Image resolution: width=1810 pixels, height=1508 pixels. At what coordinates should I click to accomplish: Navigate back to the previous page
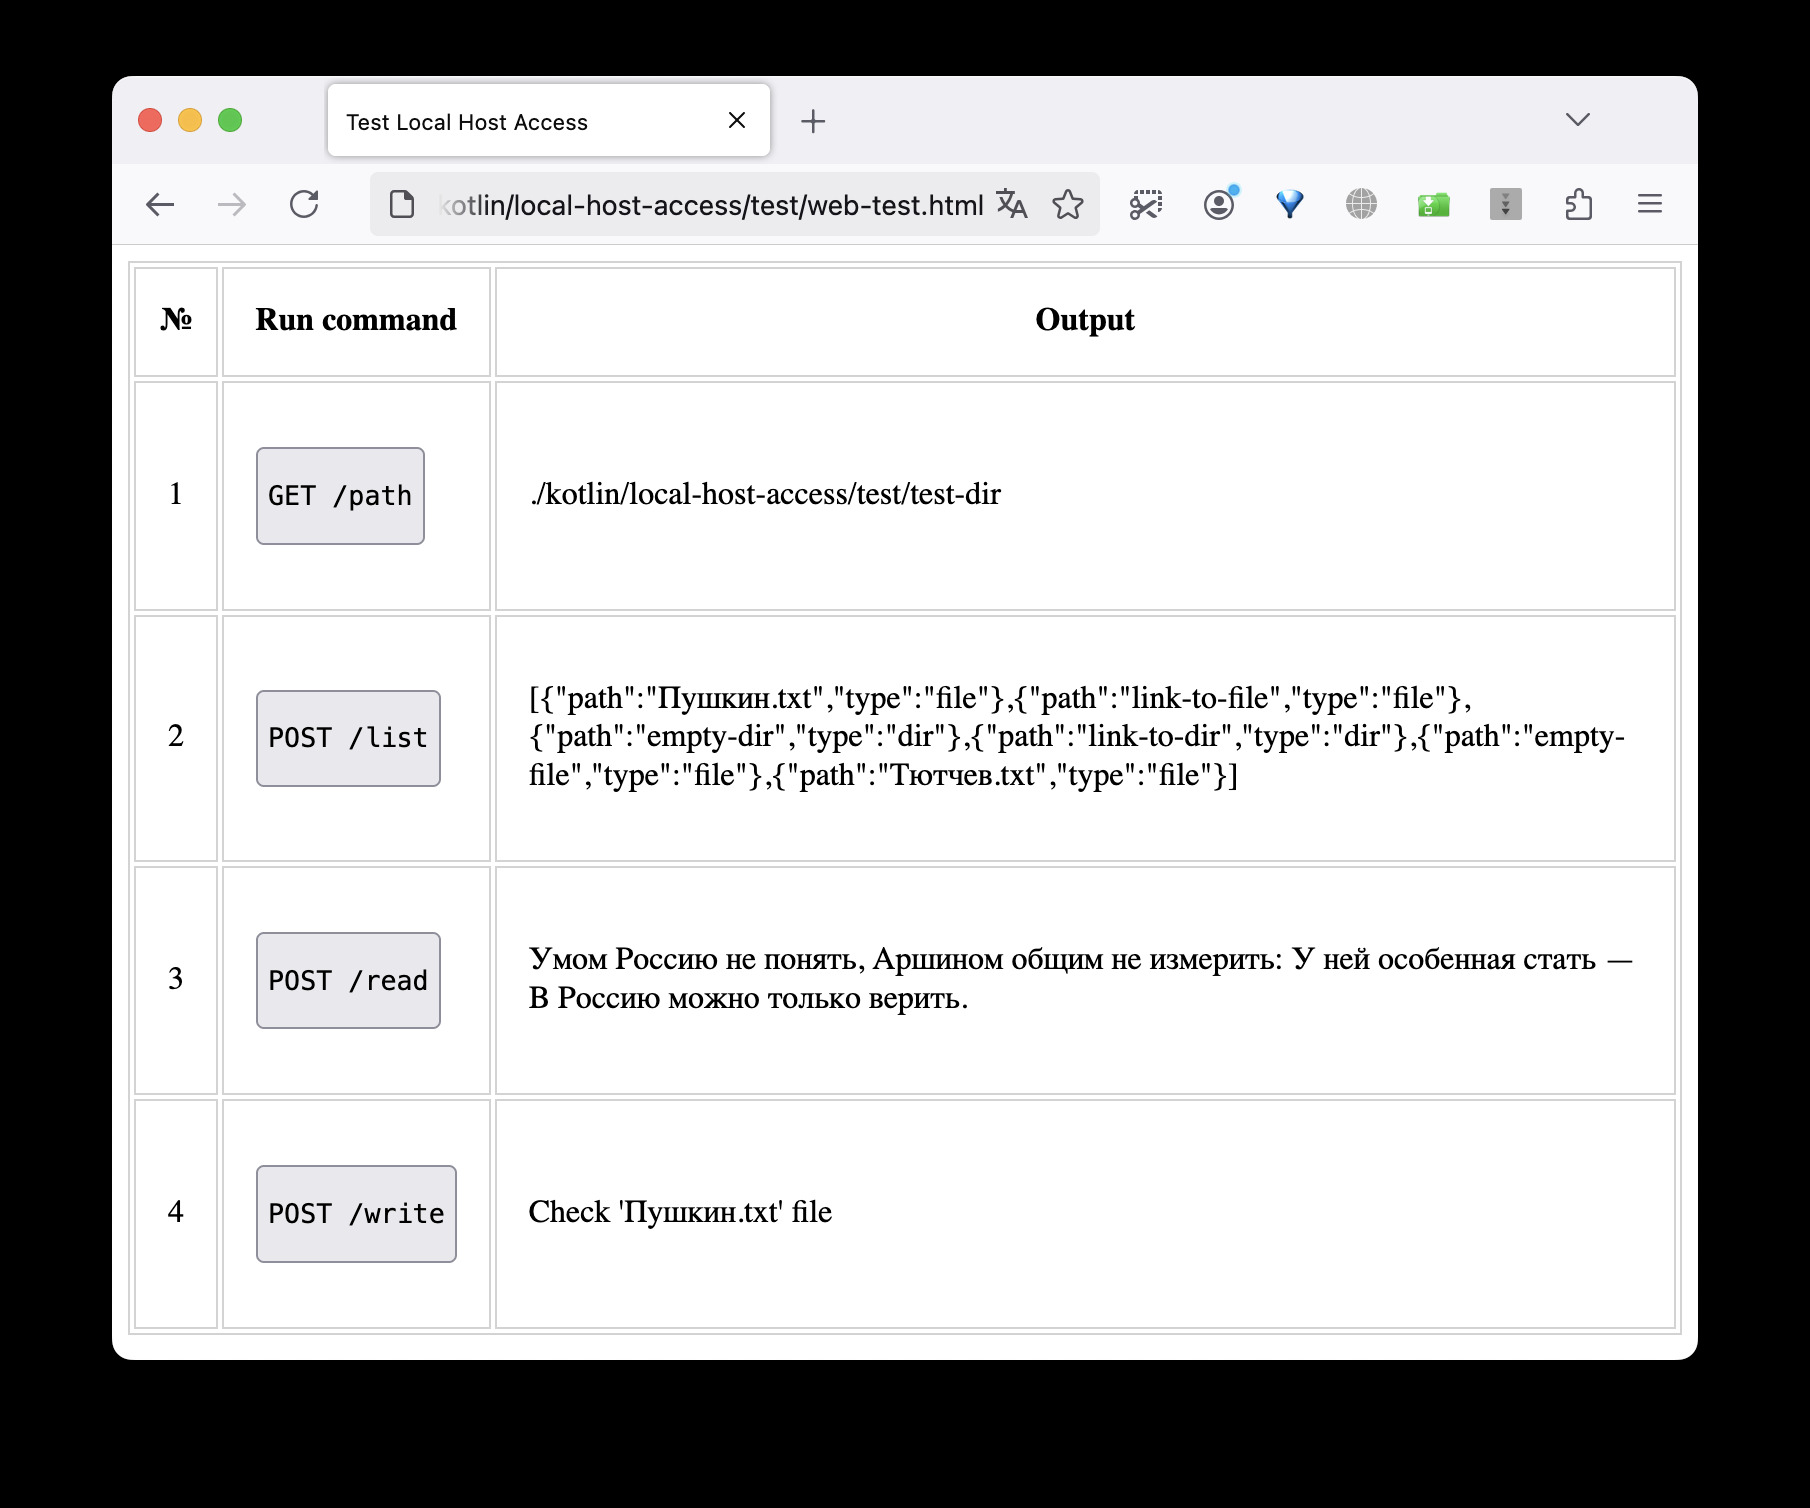tap(160, 204)
